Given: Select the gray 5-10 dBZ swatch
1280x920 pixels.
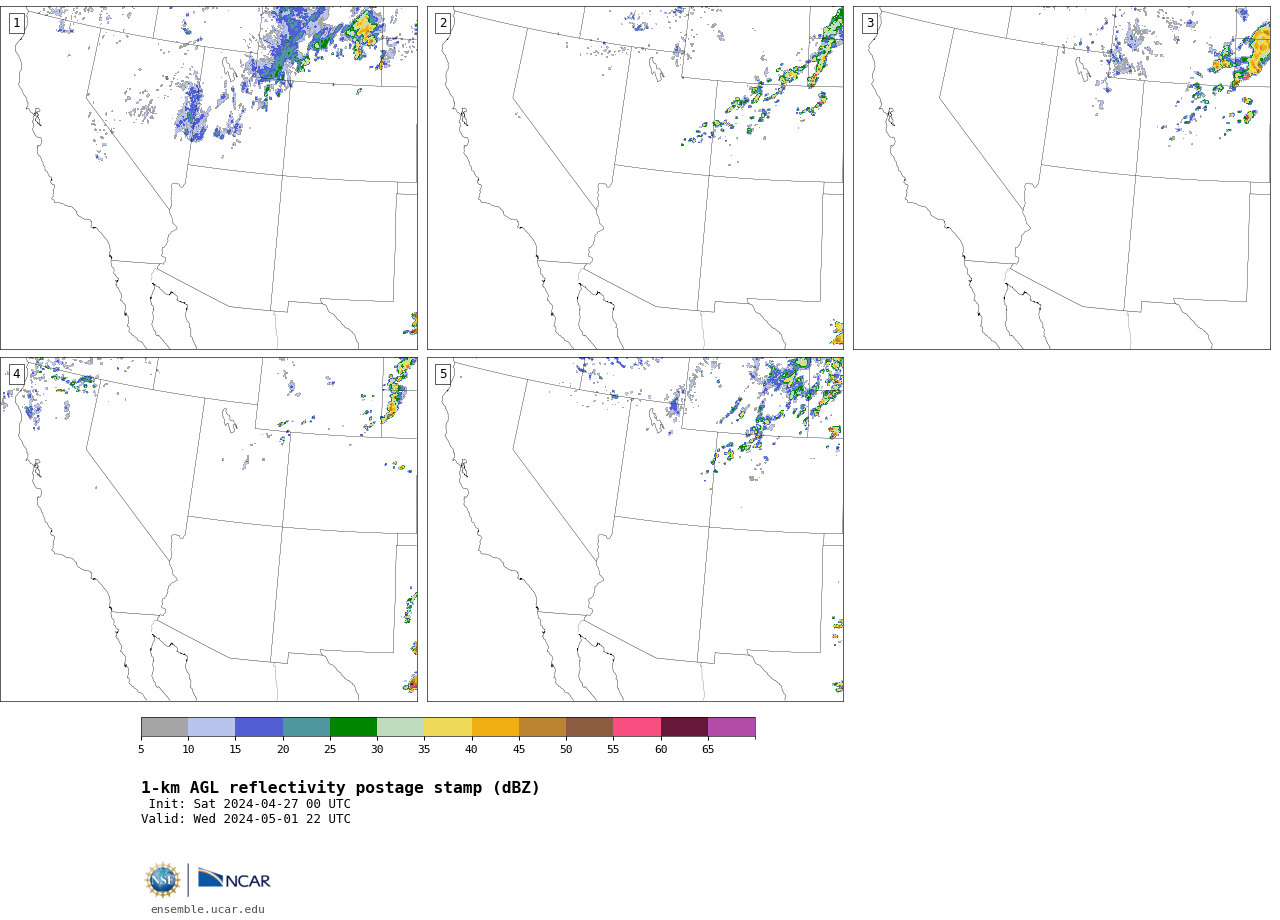Looking at the screenshot, I should click(164, 727).
